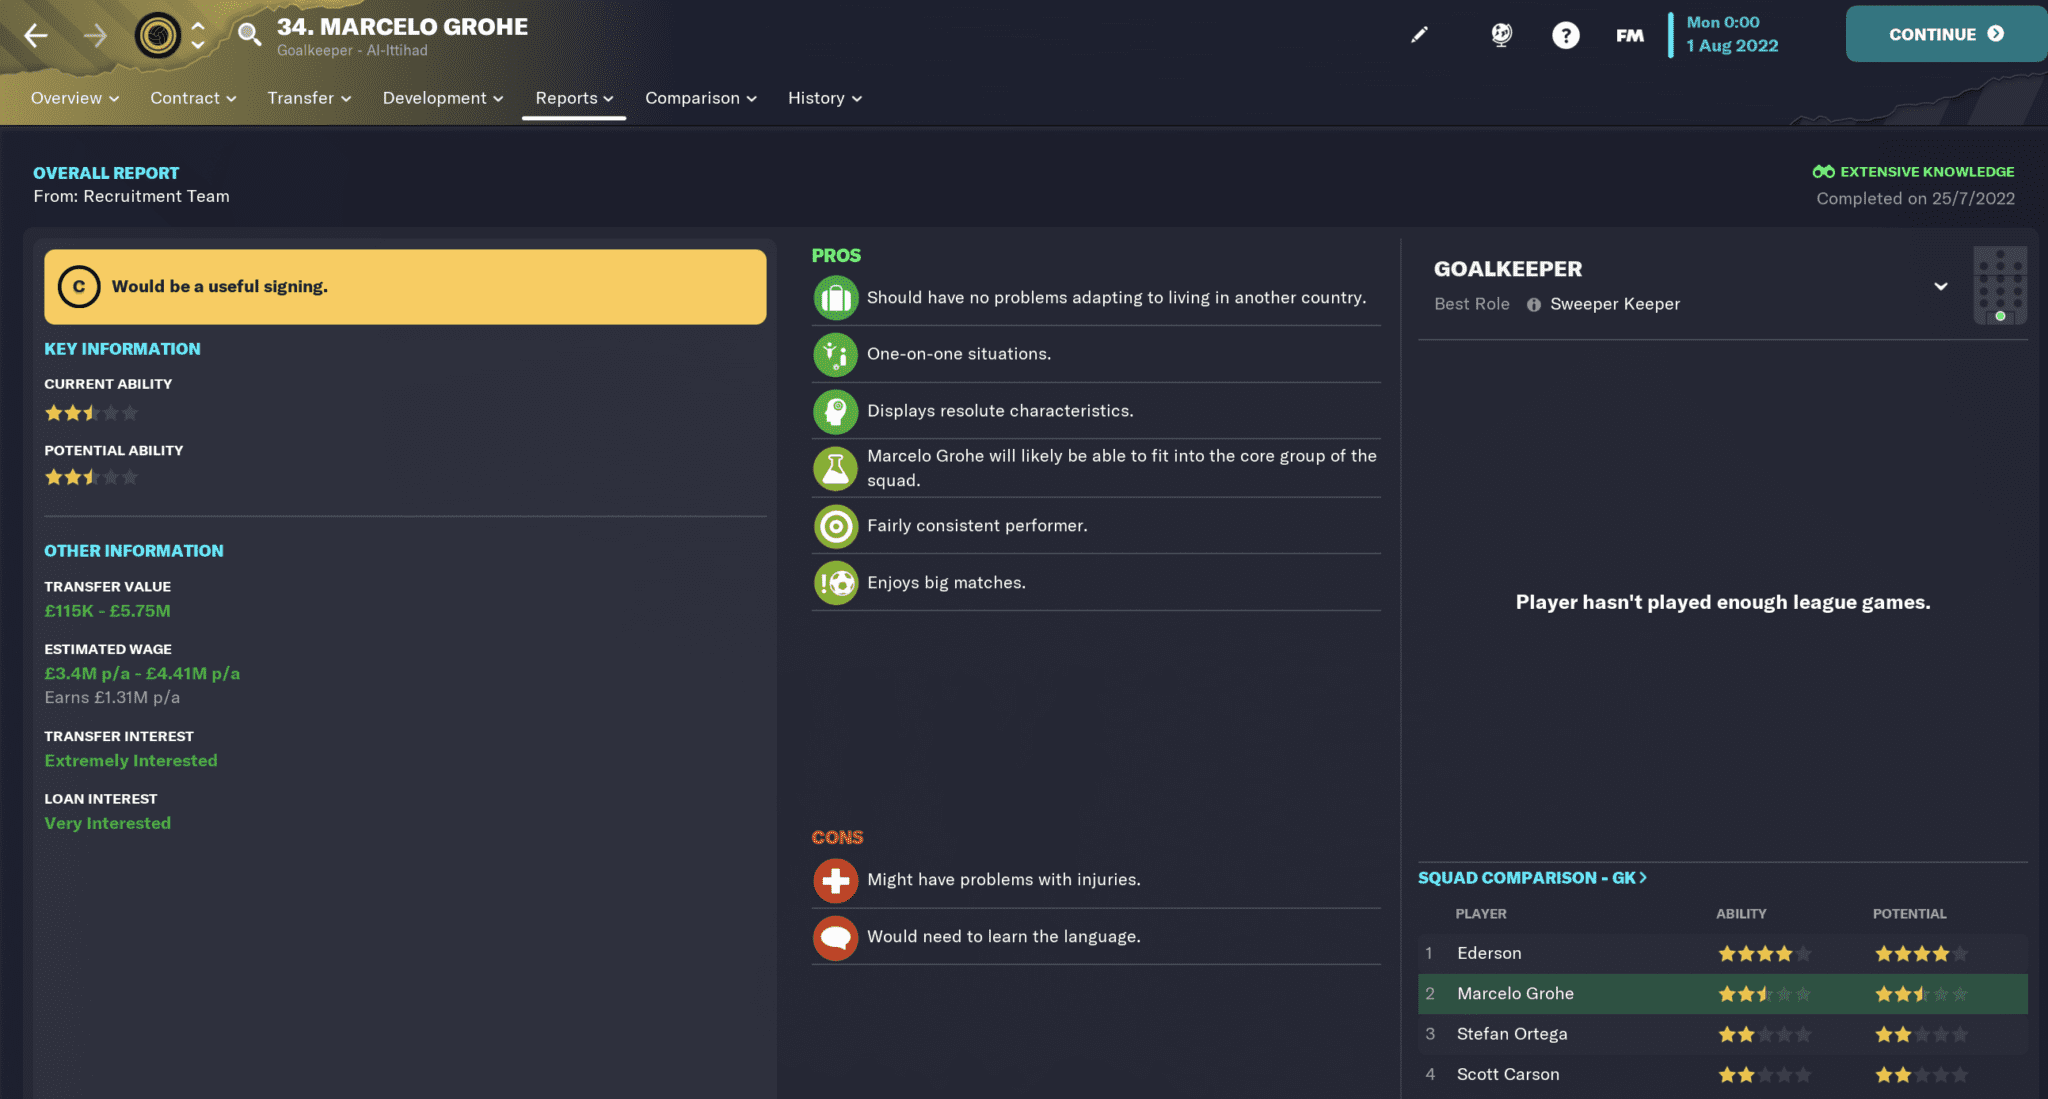The width and height of the screenshot is (2048, 1099).
Task: Click the football 'Enjoys big matches' icon
Action: click(835, 582)
